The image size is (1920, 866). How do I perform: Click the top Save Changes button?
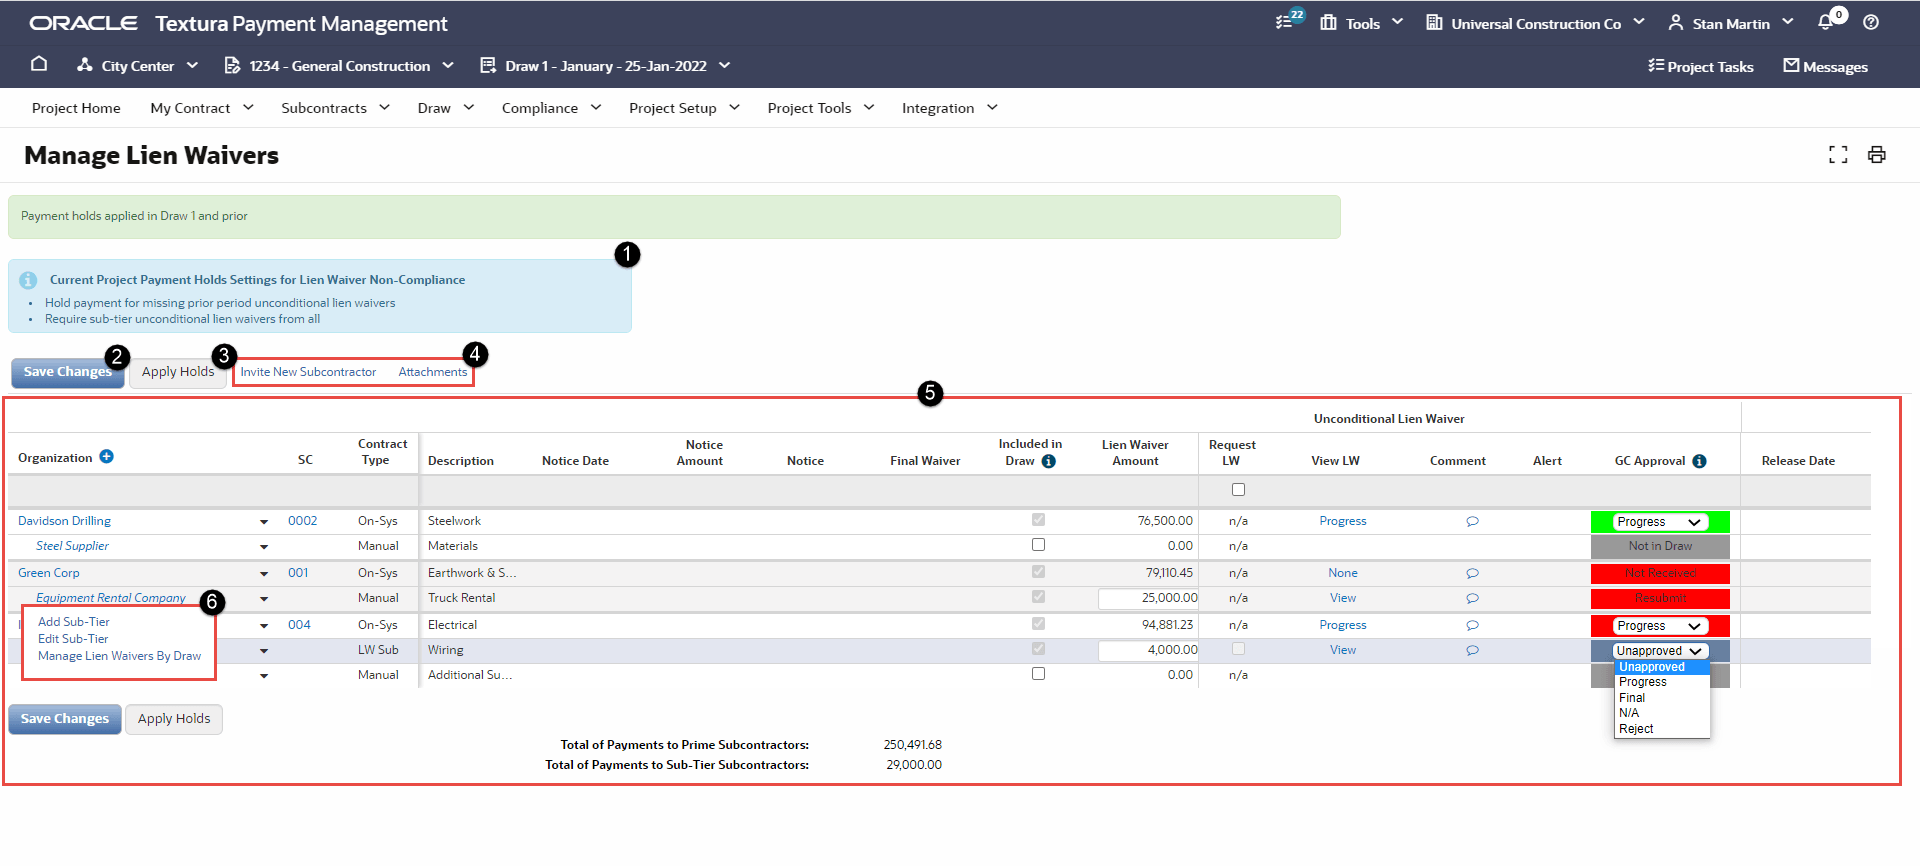(x=67, y=372)
